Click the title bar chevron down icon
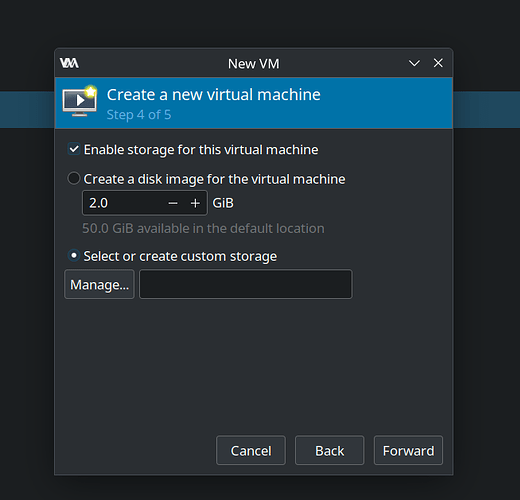This screenshot has width=520, height=500. tap(414, 63)
